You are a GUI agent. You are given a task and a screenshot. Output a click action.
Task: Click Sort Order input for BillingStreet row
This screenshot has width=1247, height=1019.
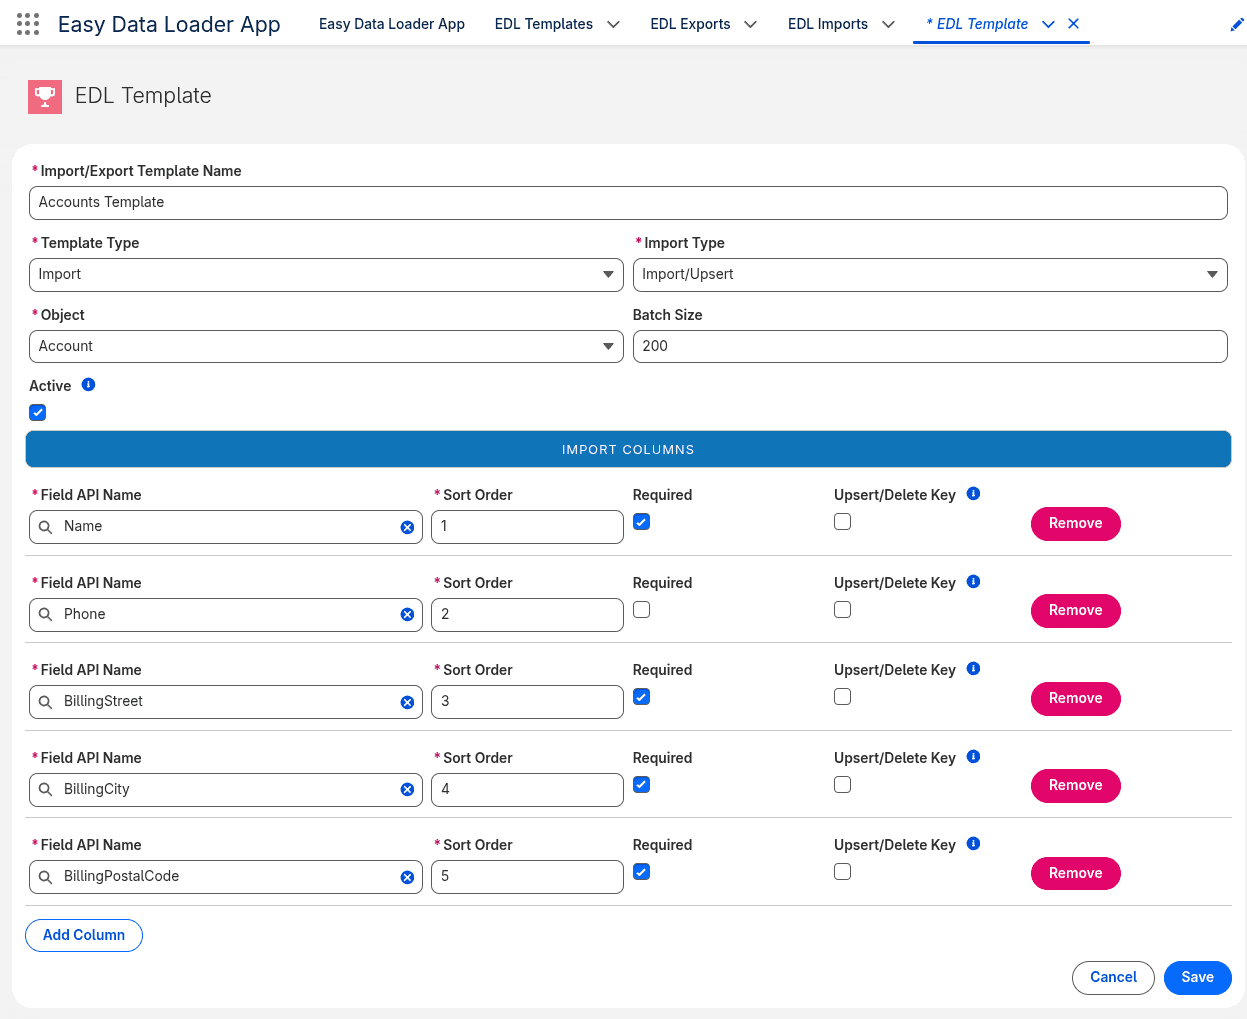click(527, 702)
